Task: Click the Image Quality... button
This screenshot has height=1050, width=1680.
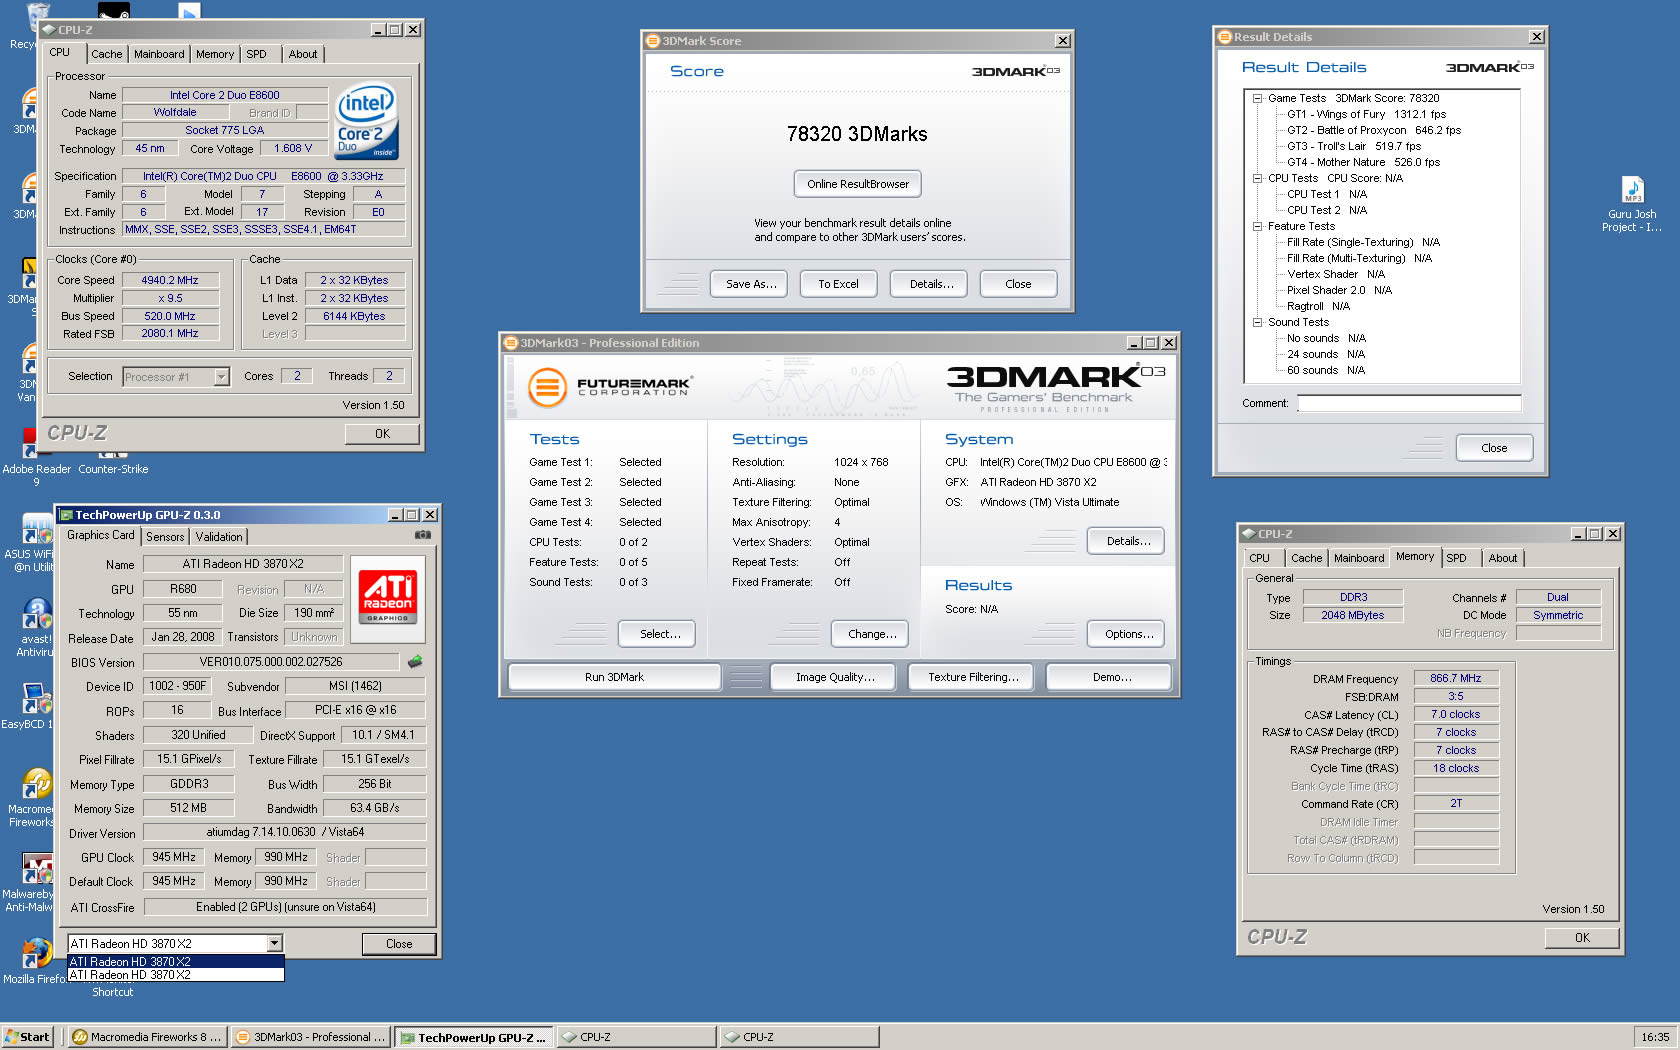Action: pos(835,677)
